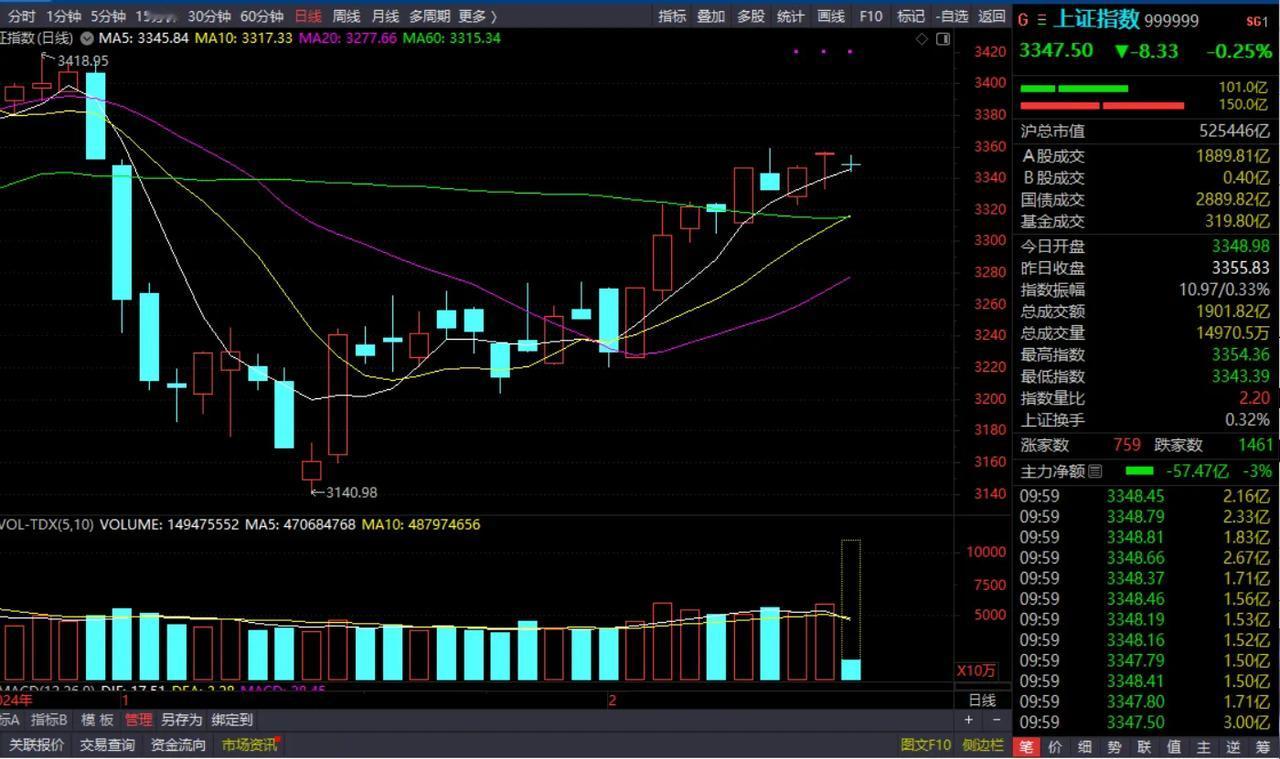Image resolution: width=1280 pixels, height=759 pixels.
Task: Click the 沪总市值 value 525446亿
Action: pyautogui.click(x=1234, y=131)
